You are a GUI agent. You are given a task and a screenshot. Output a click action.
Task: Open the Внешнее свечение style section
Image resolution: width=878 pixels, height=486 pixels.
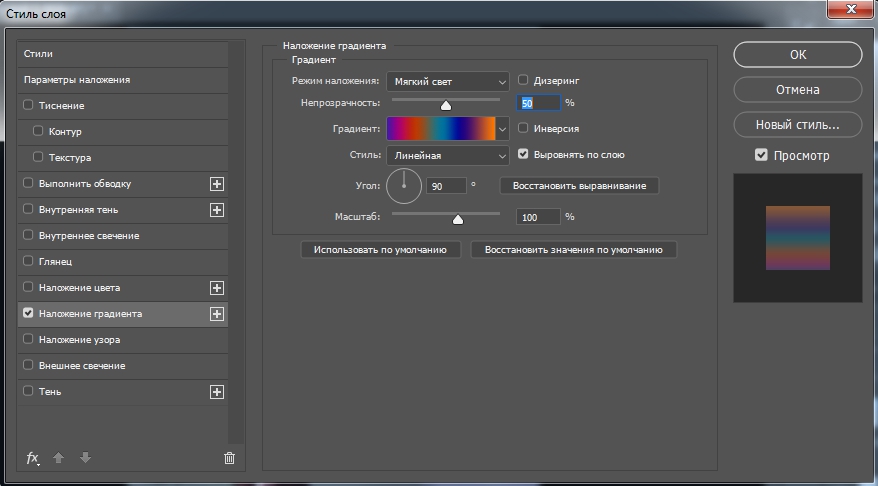pyautogui.click(x=82, y=366)
